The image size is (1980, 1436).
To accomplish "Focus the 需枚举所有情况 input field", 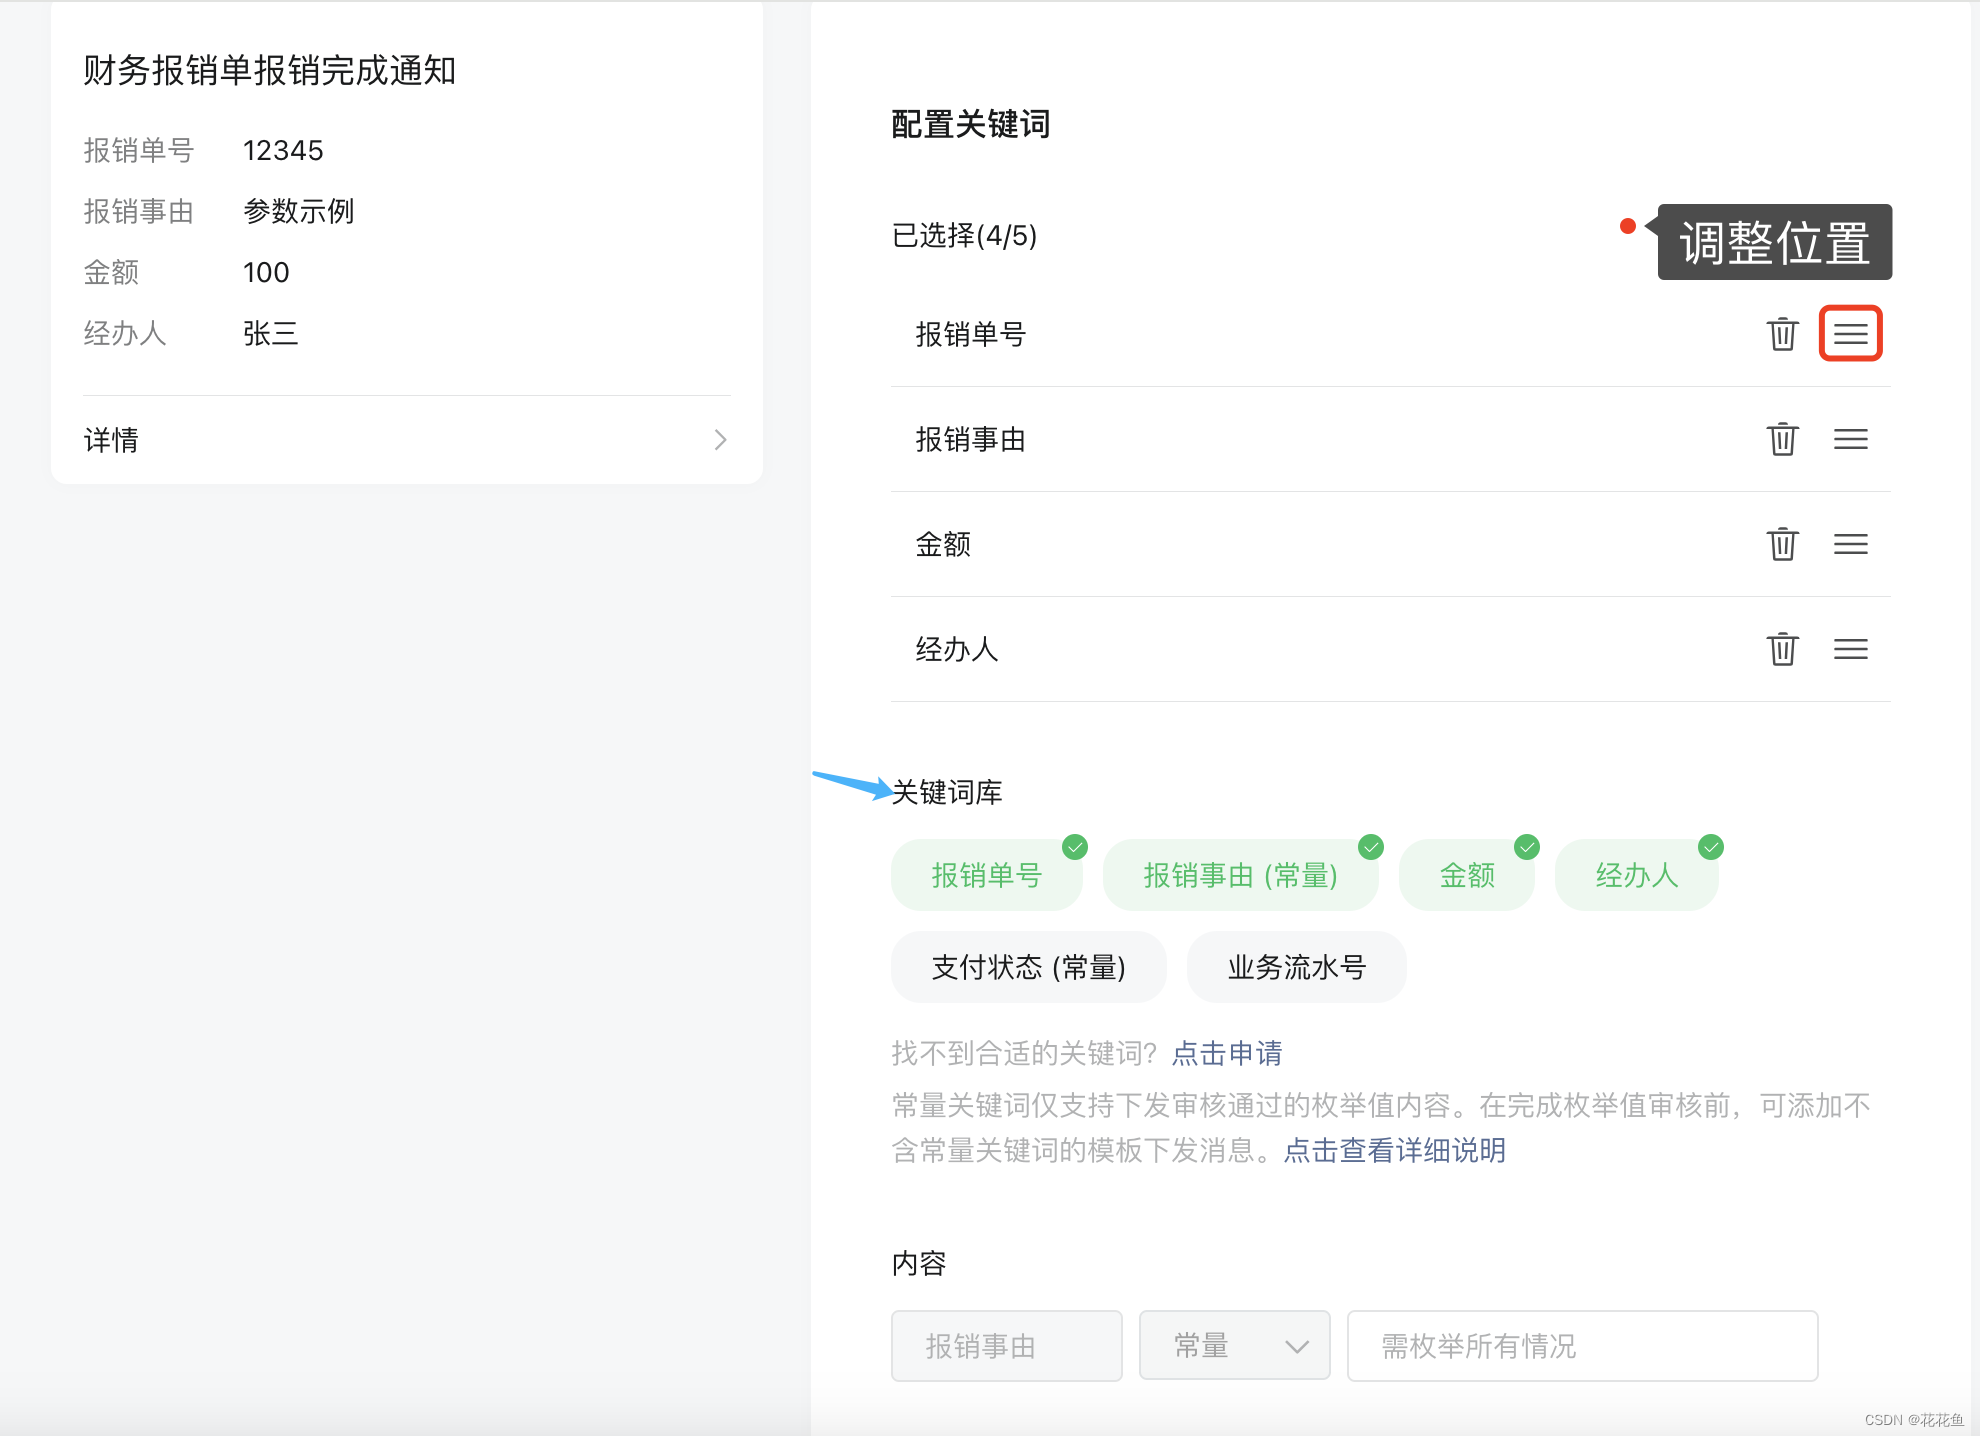I will click(1582, 1346).
